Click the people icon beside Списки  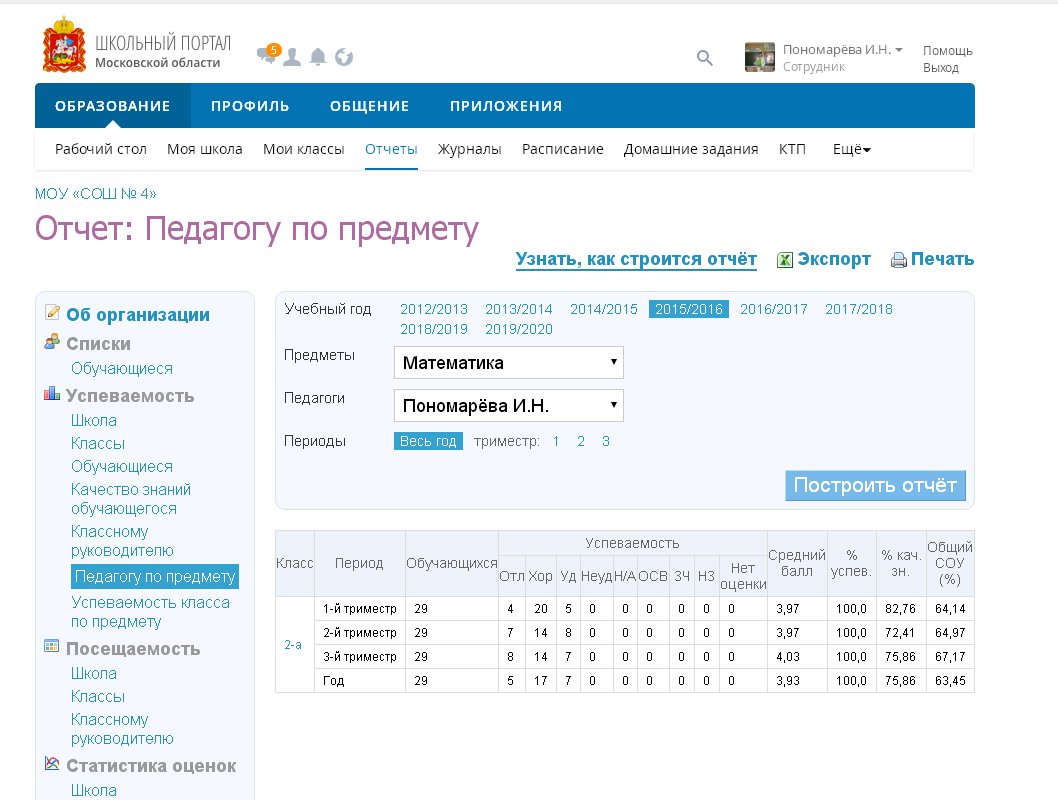click(52, 342)
